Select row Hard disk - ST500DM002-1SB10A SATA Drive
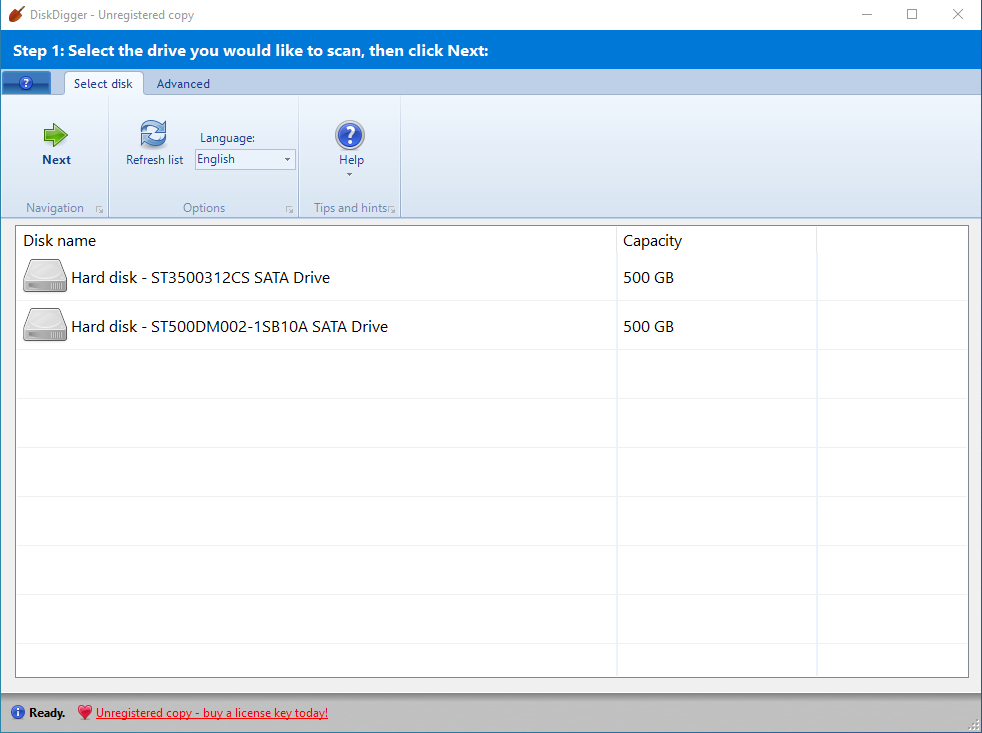 [x=492, y=326]
